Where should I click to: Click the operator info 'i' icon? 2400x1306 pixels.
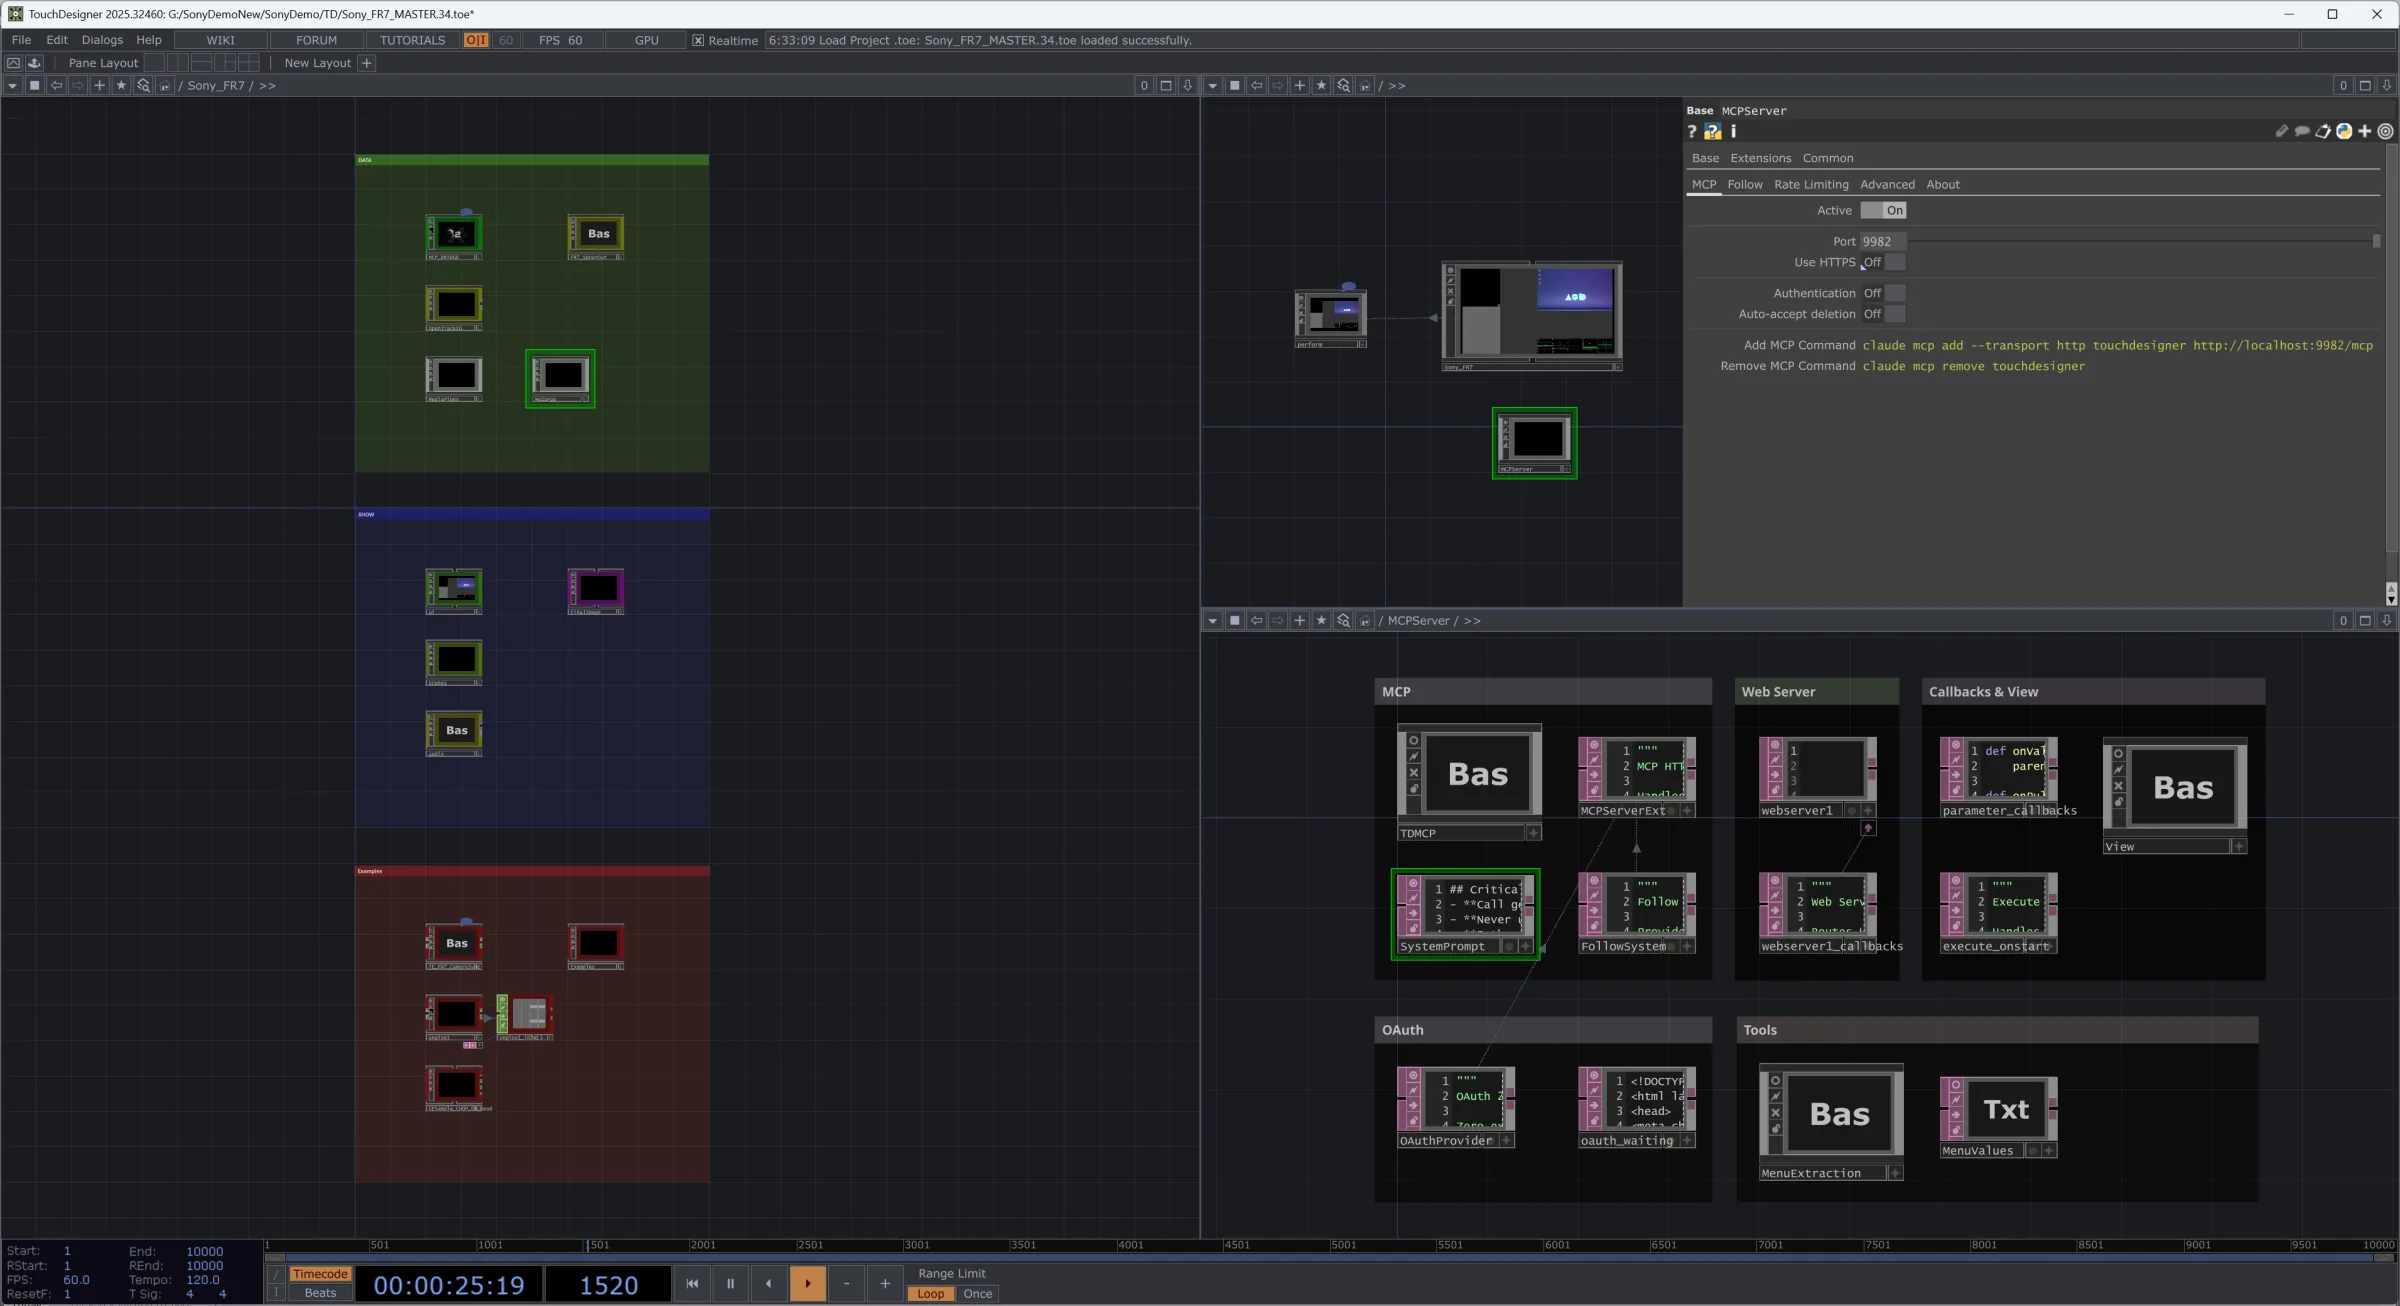click(1733, 131)
